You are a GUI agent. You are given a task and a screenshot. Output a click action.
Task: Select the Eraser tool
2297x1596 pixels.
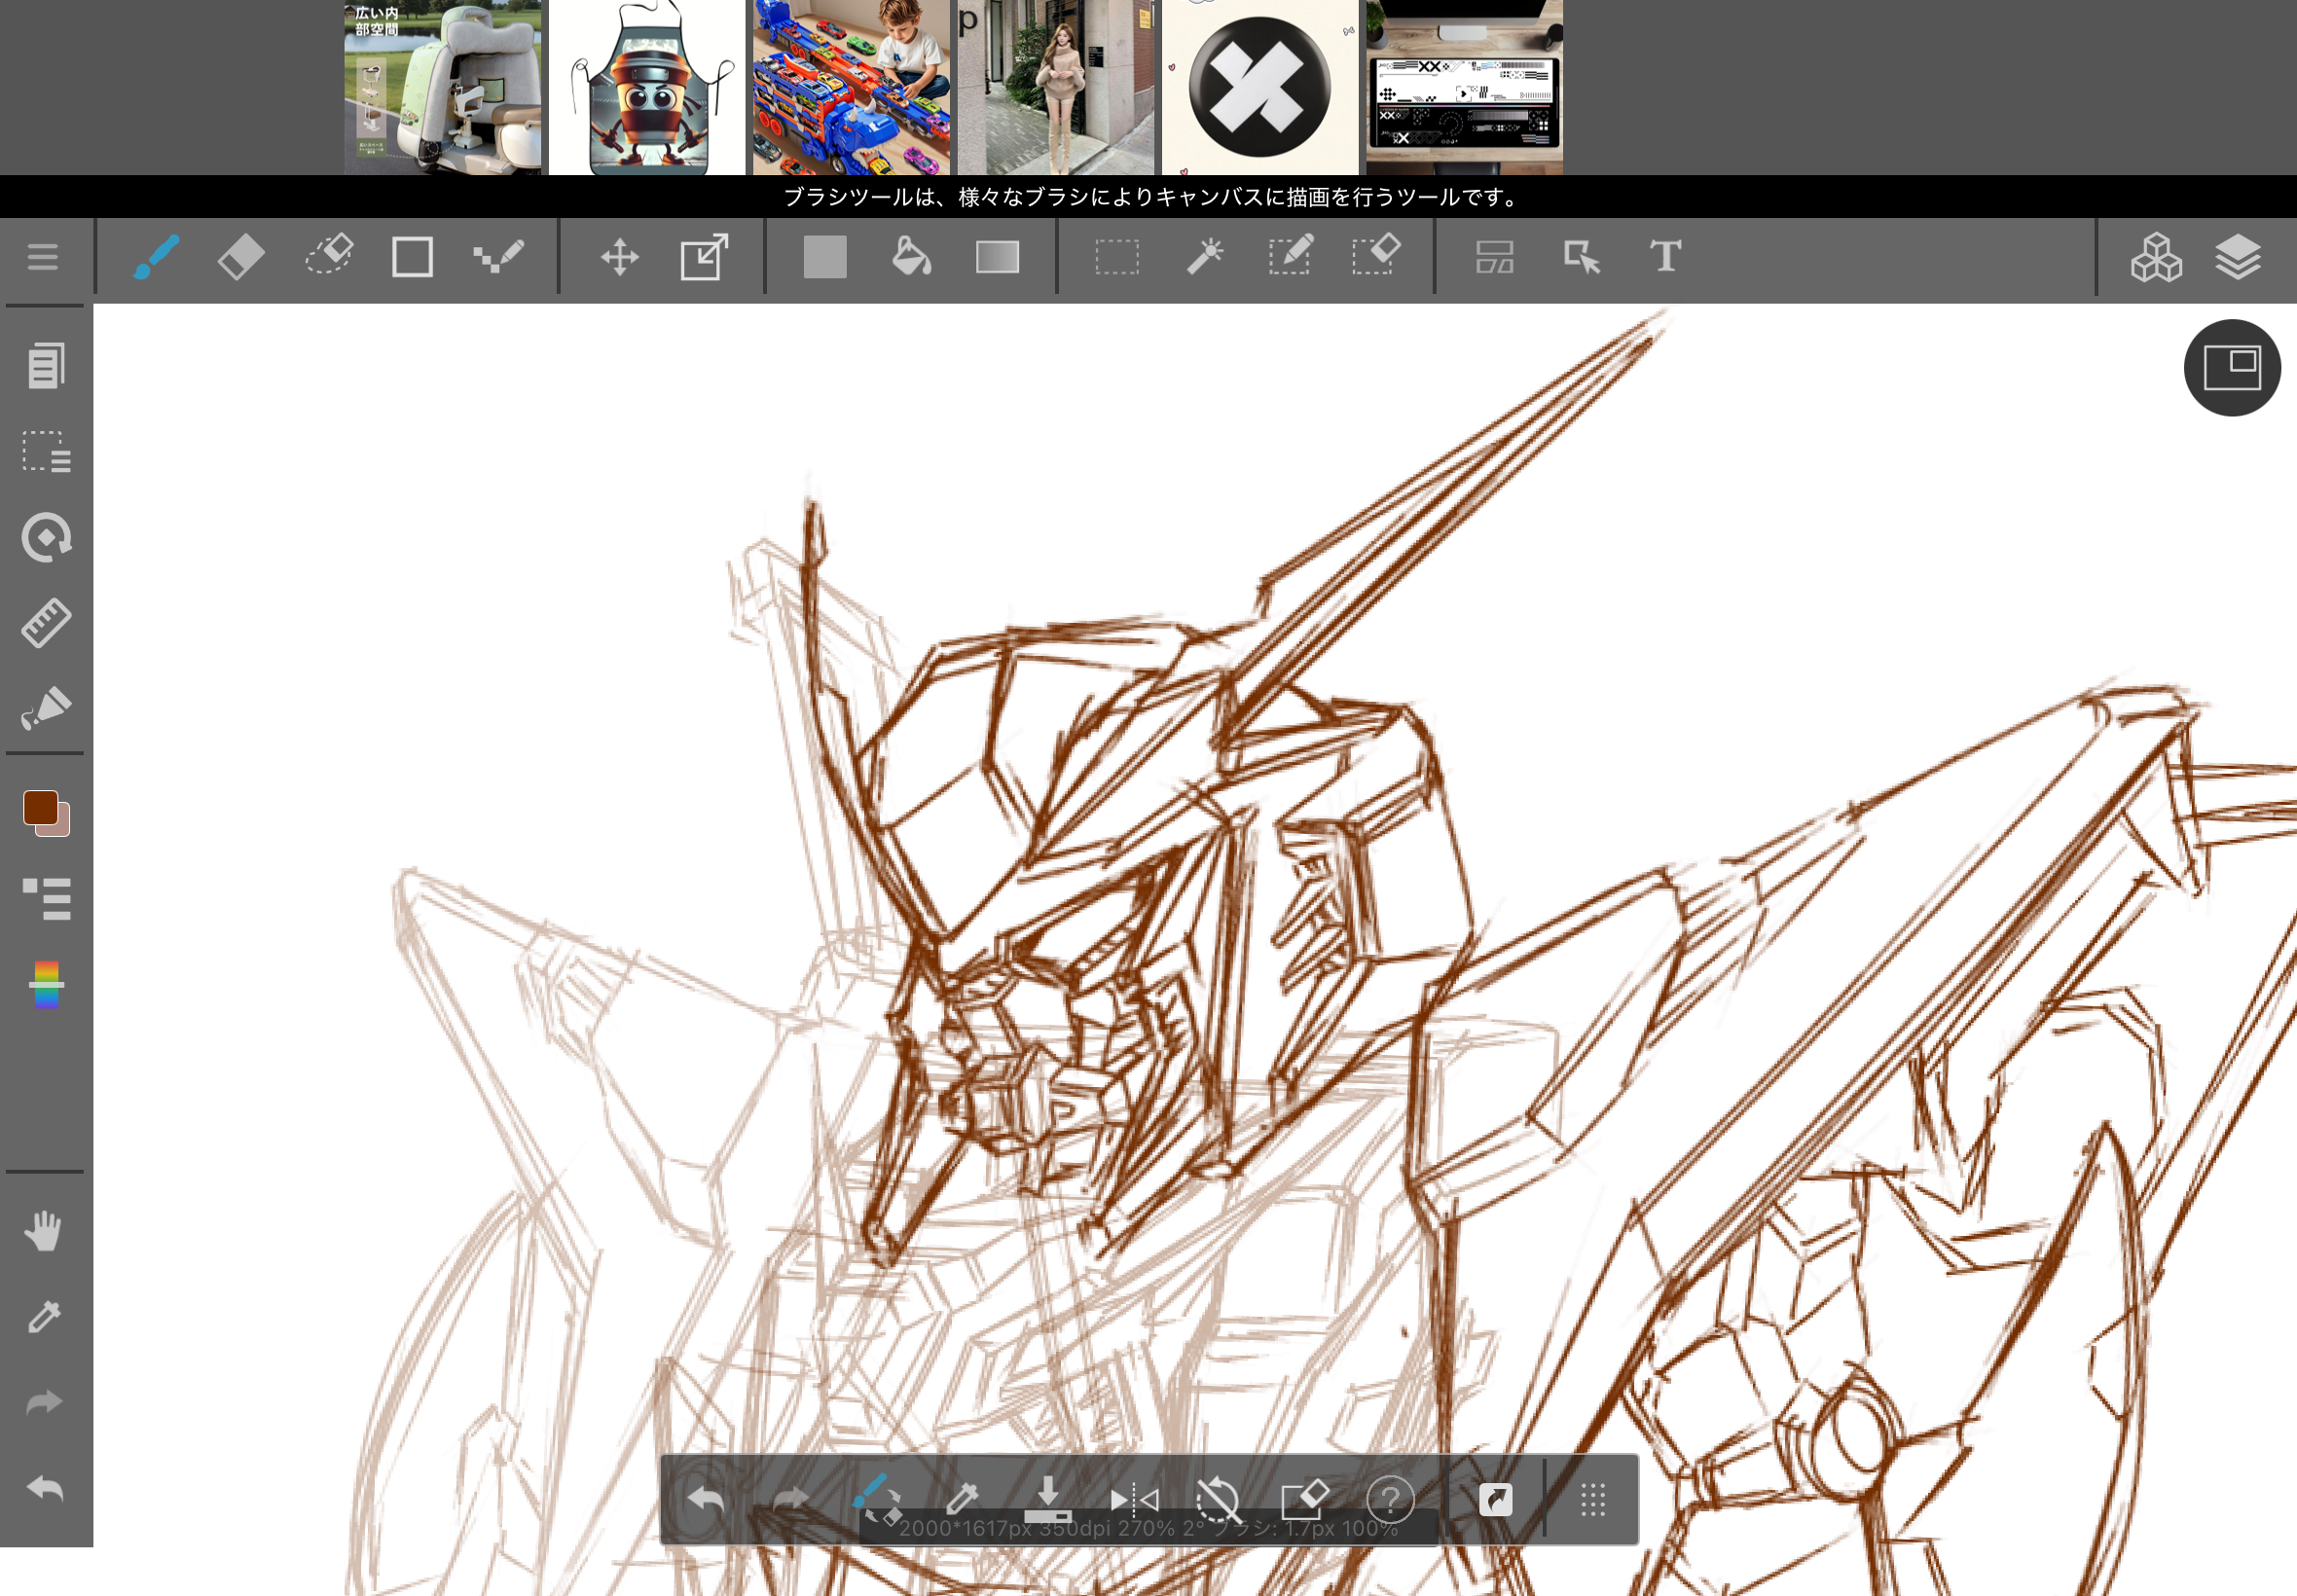tap(241, 257)
